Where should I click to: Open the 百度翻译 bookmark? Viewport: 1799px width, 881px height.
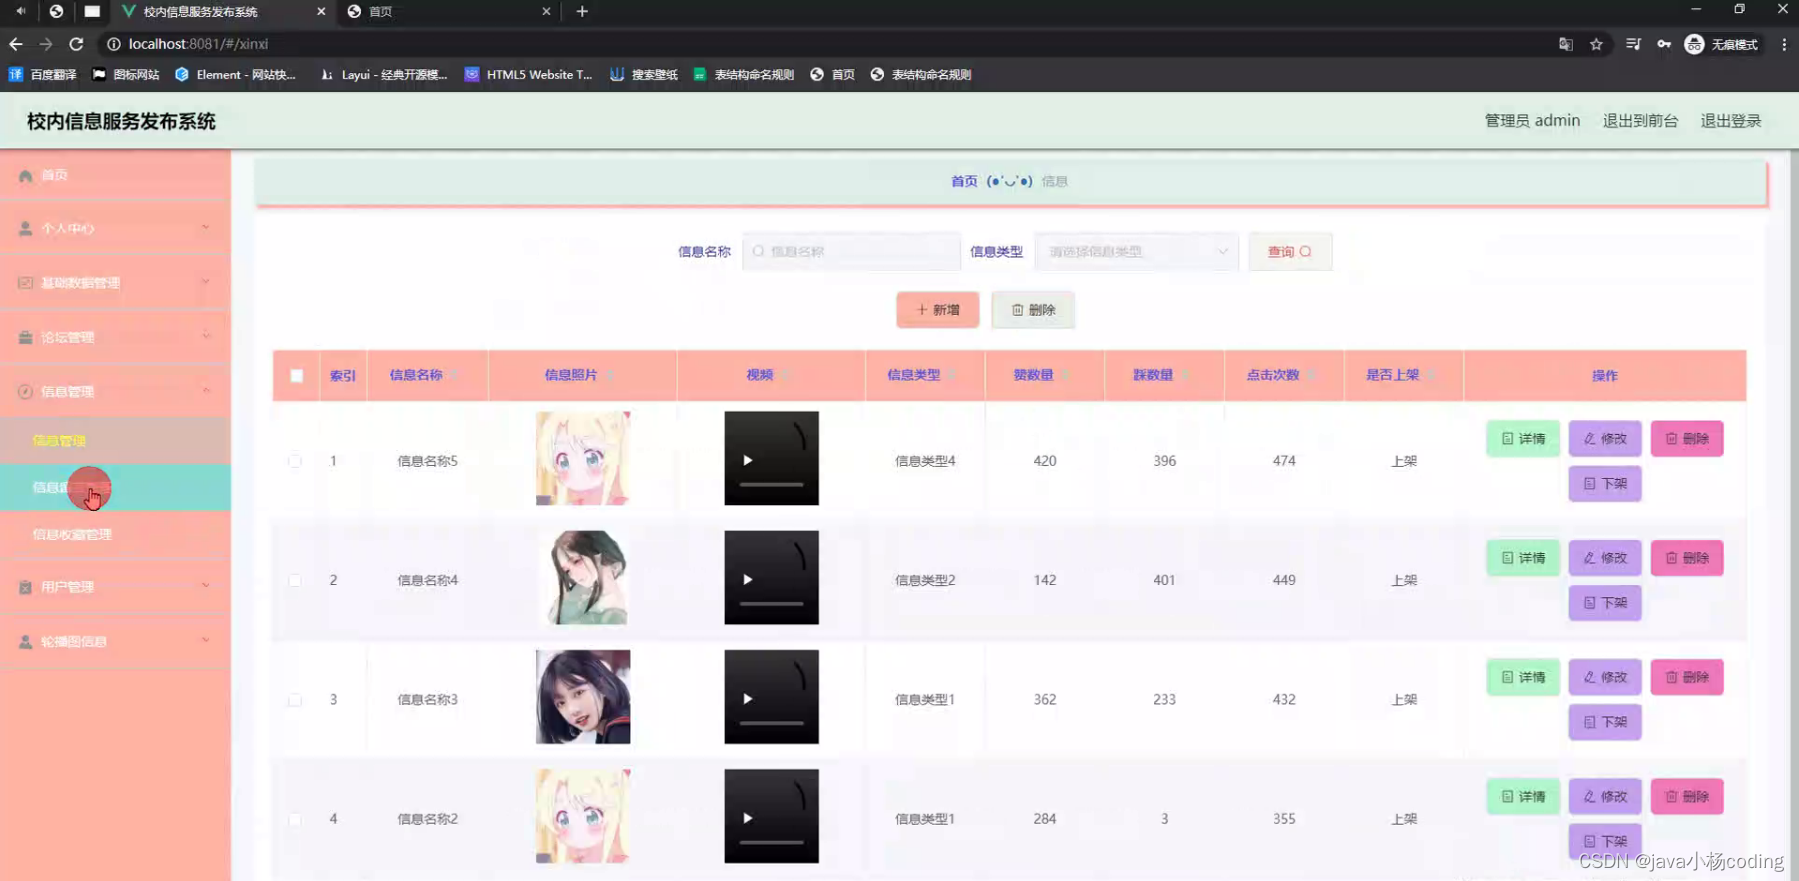point(43,74)
